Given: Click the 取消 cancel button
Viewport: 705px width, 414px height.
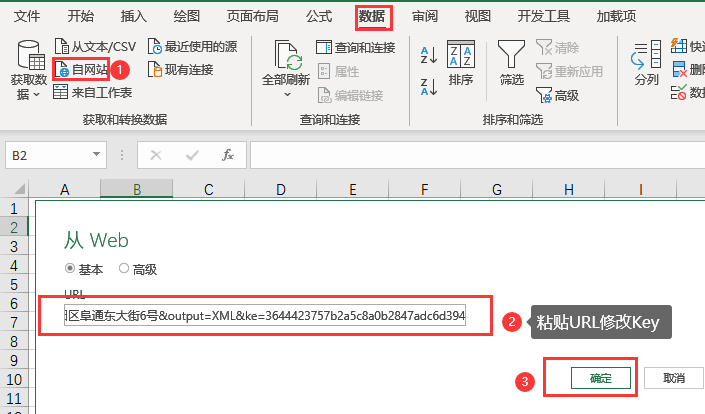Looking at the screenshot, I should point(674,378).
